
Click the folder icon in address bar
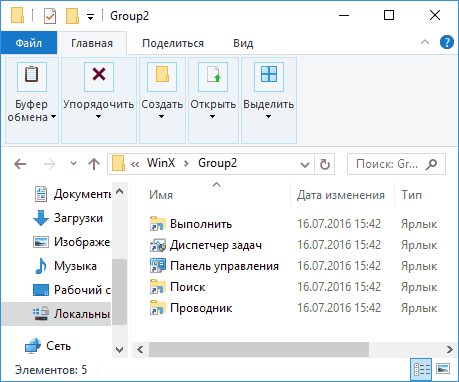118,163
